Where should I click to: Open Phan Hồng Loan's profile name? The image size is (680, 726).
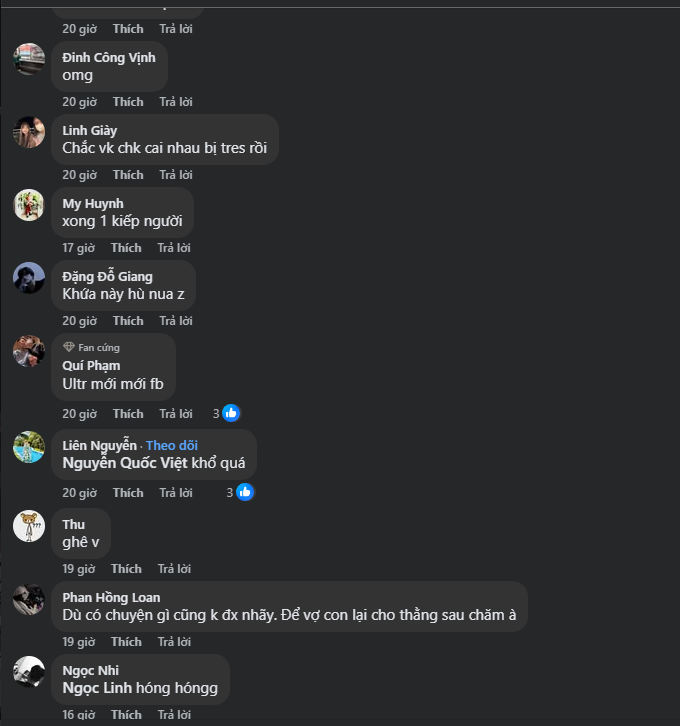[x=111, y=598]
